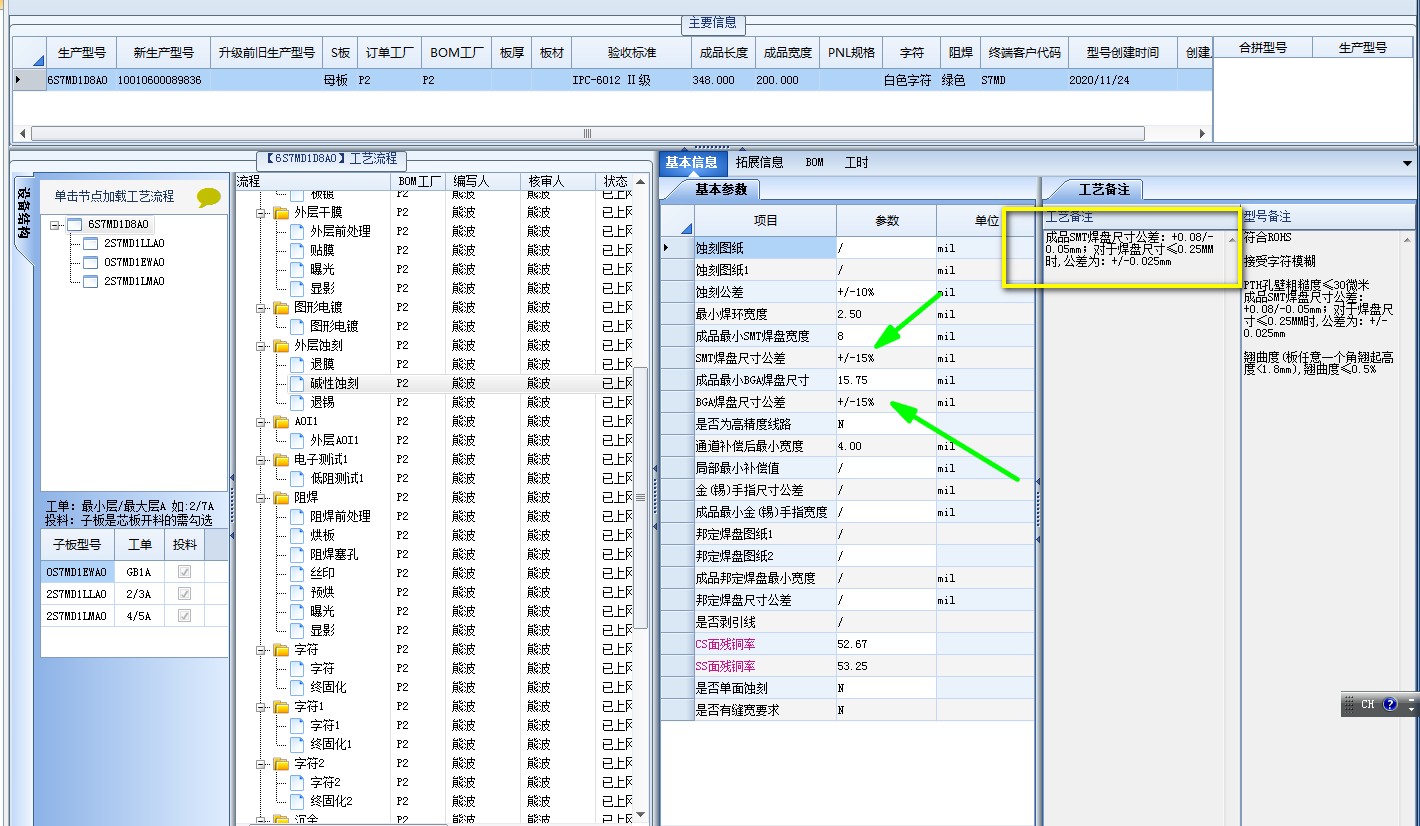The height and width of the screenshot is (826, 1420).
Task: Click the main info horizontal scrollbar
Action: click(587, 133)
